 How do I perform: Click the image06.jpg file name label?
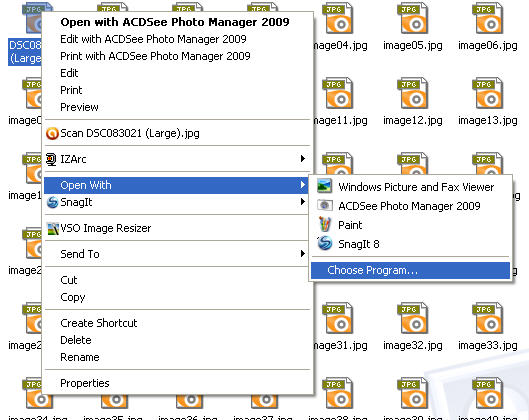click(x=488, y=45)
